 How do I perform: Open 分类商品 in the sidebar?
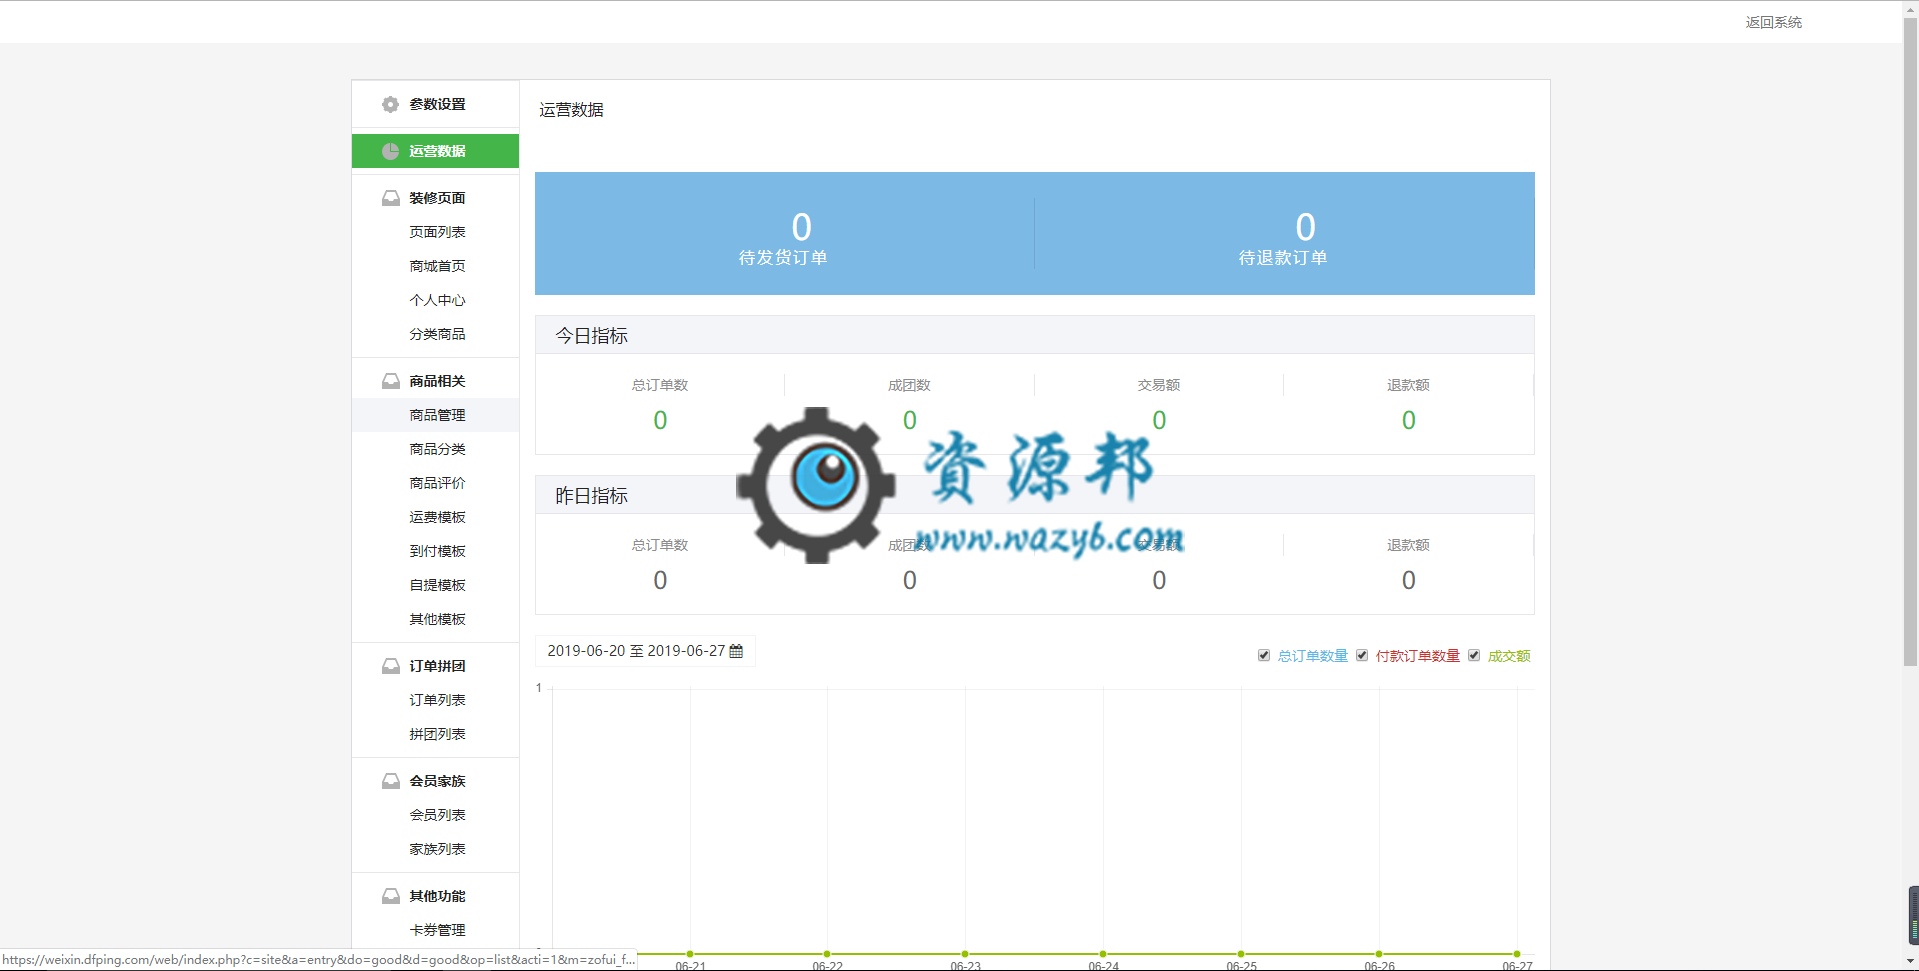tap(437, 334)
